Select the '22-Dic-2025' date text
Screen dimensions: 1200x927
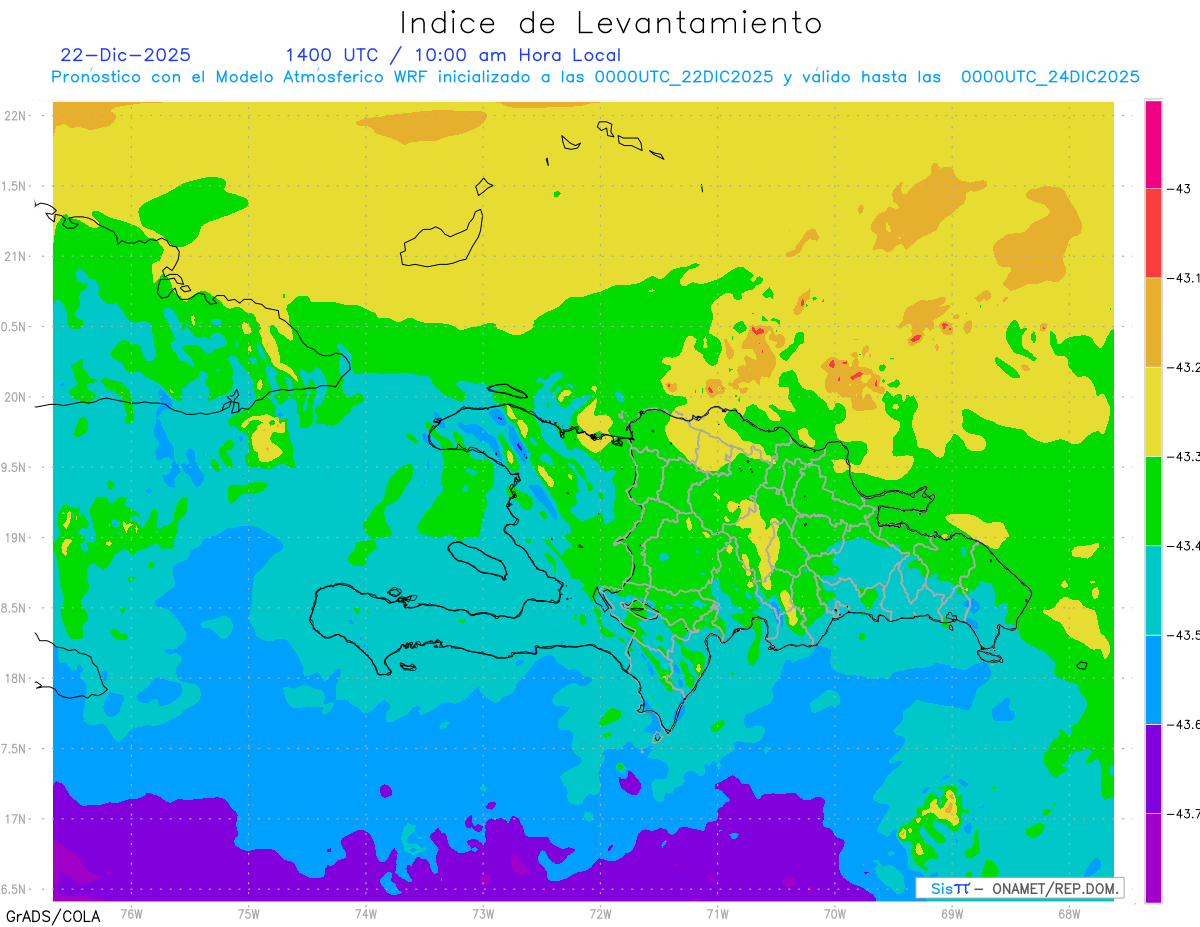125,55
